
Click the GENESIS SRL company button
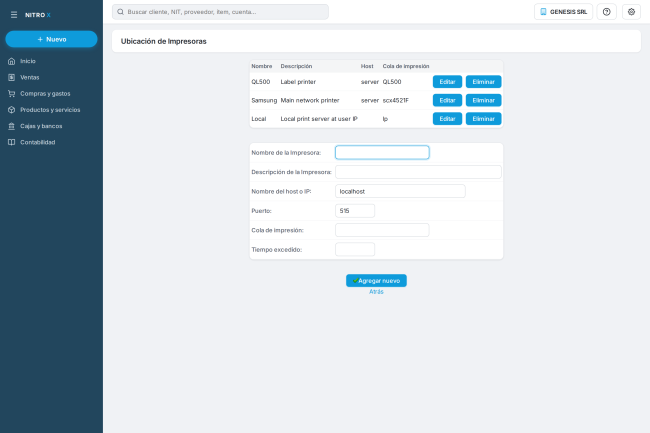[x=563, y=12]
